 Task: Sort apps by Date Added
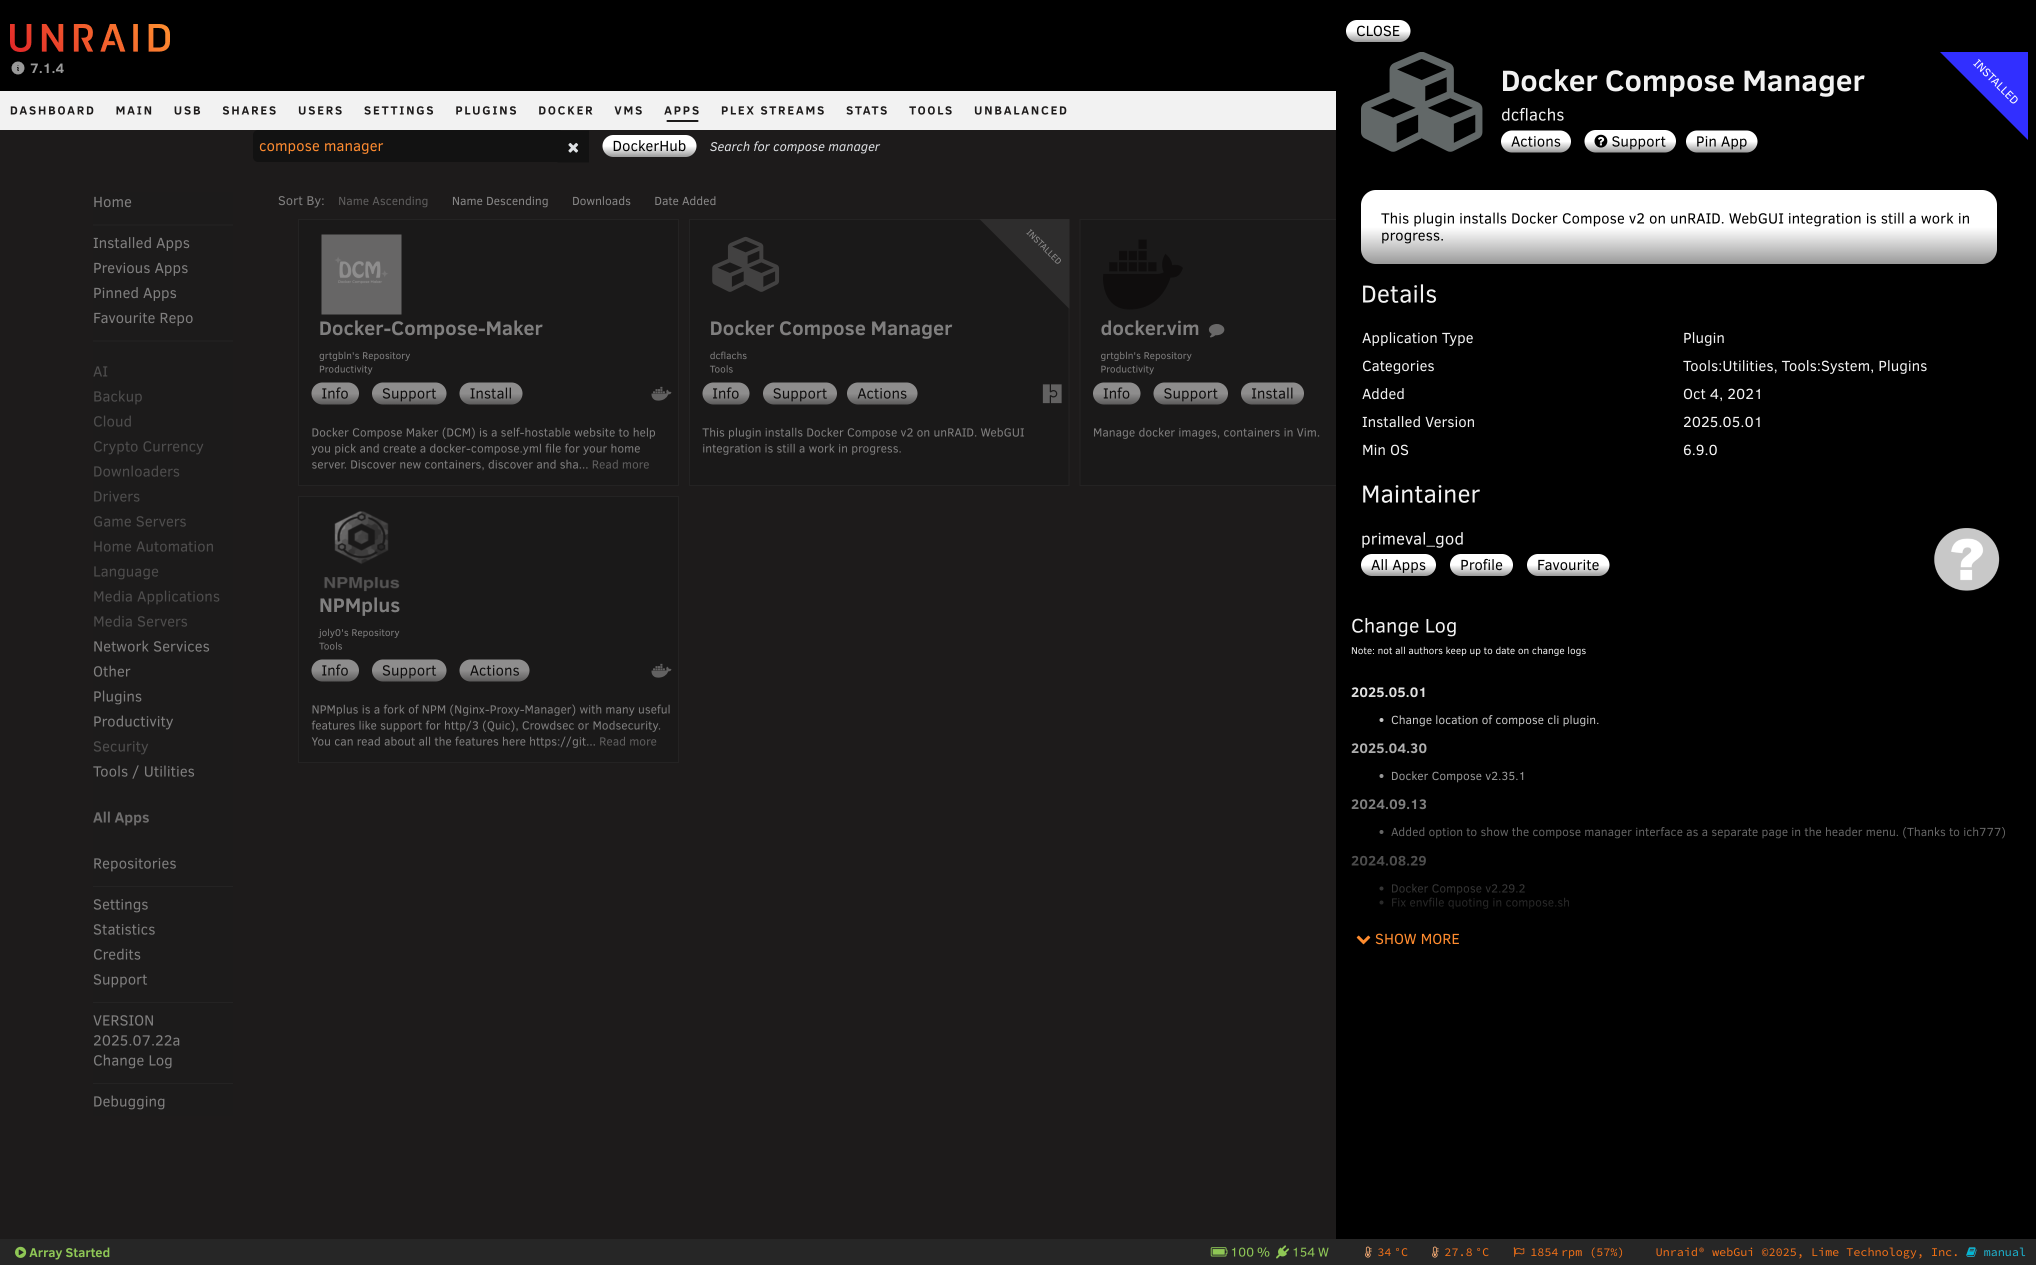pos(685,201)
